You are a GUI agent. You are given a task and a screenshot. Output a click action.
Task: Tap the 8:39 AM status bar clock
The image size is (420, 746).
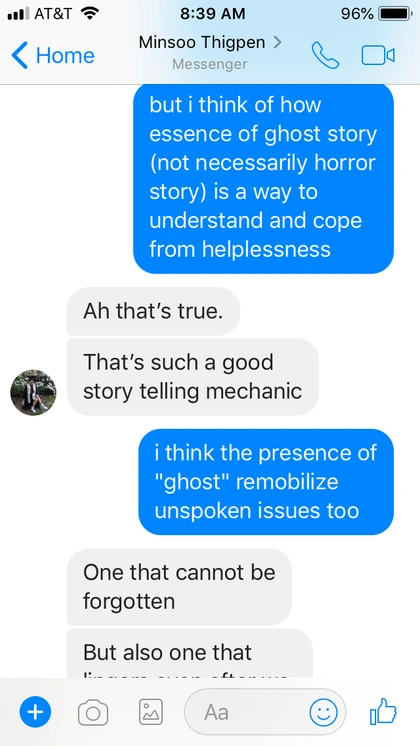(x=213, y=14)
